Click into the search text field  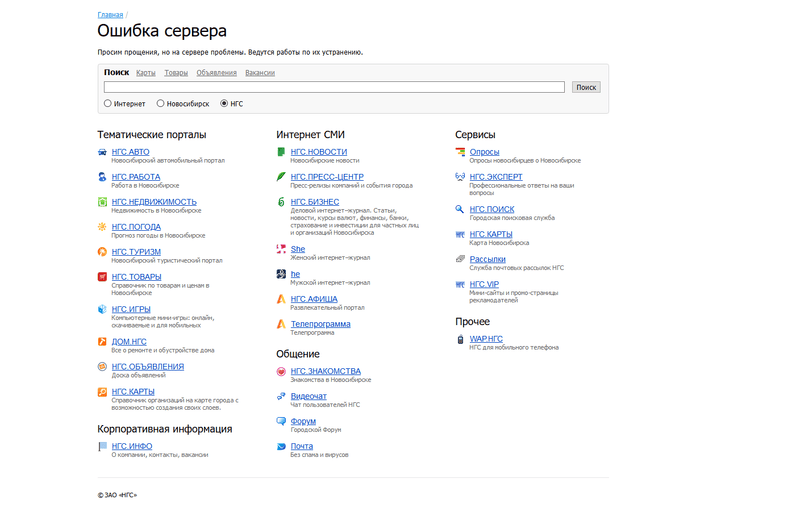click(334, 87)
